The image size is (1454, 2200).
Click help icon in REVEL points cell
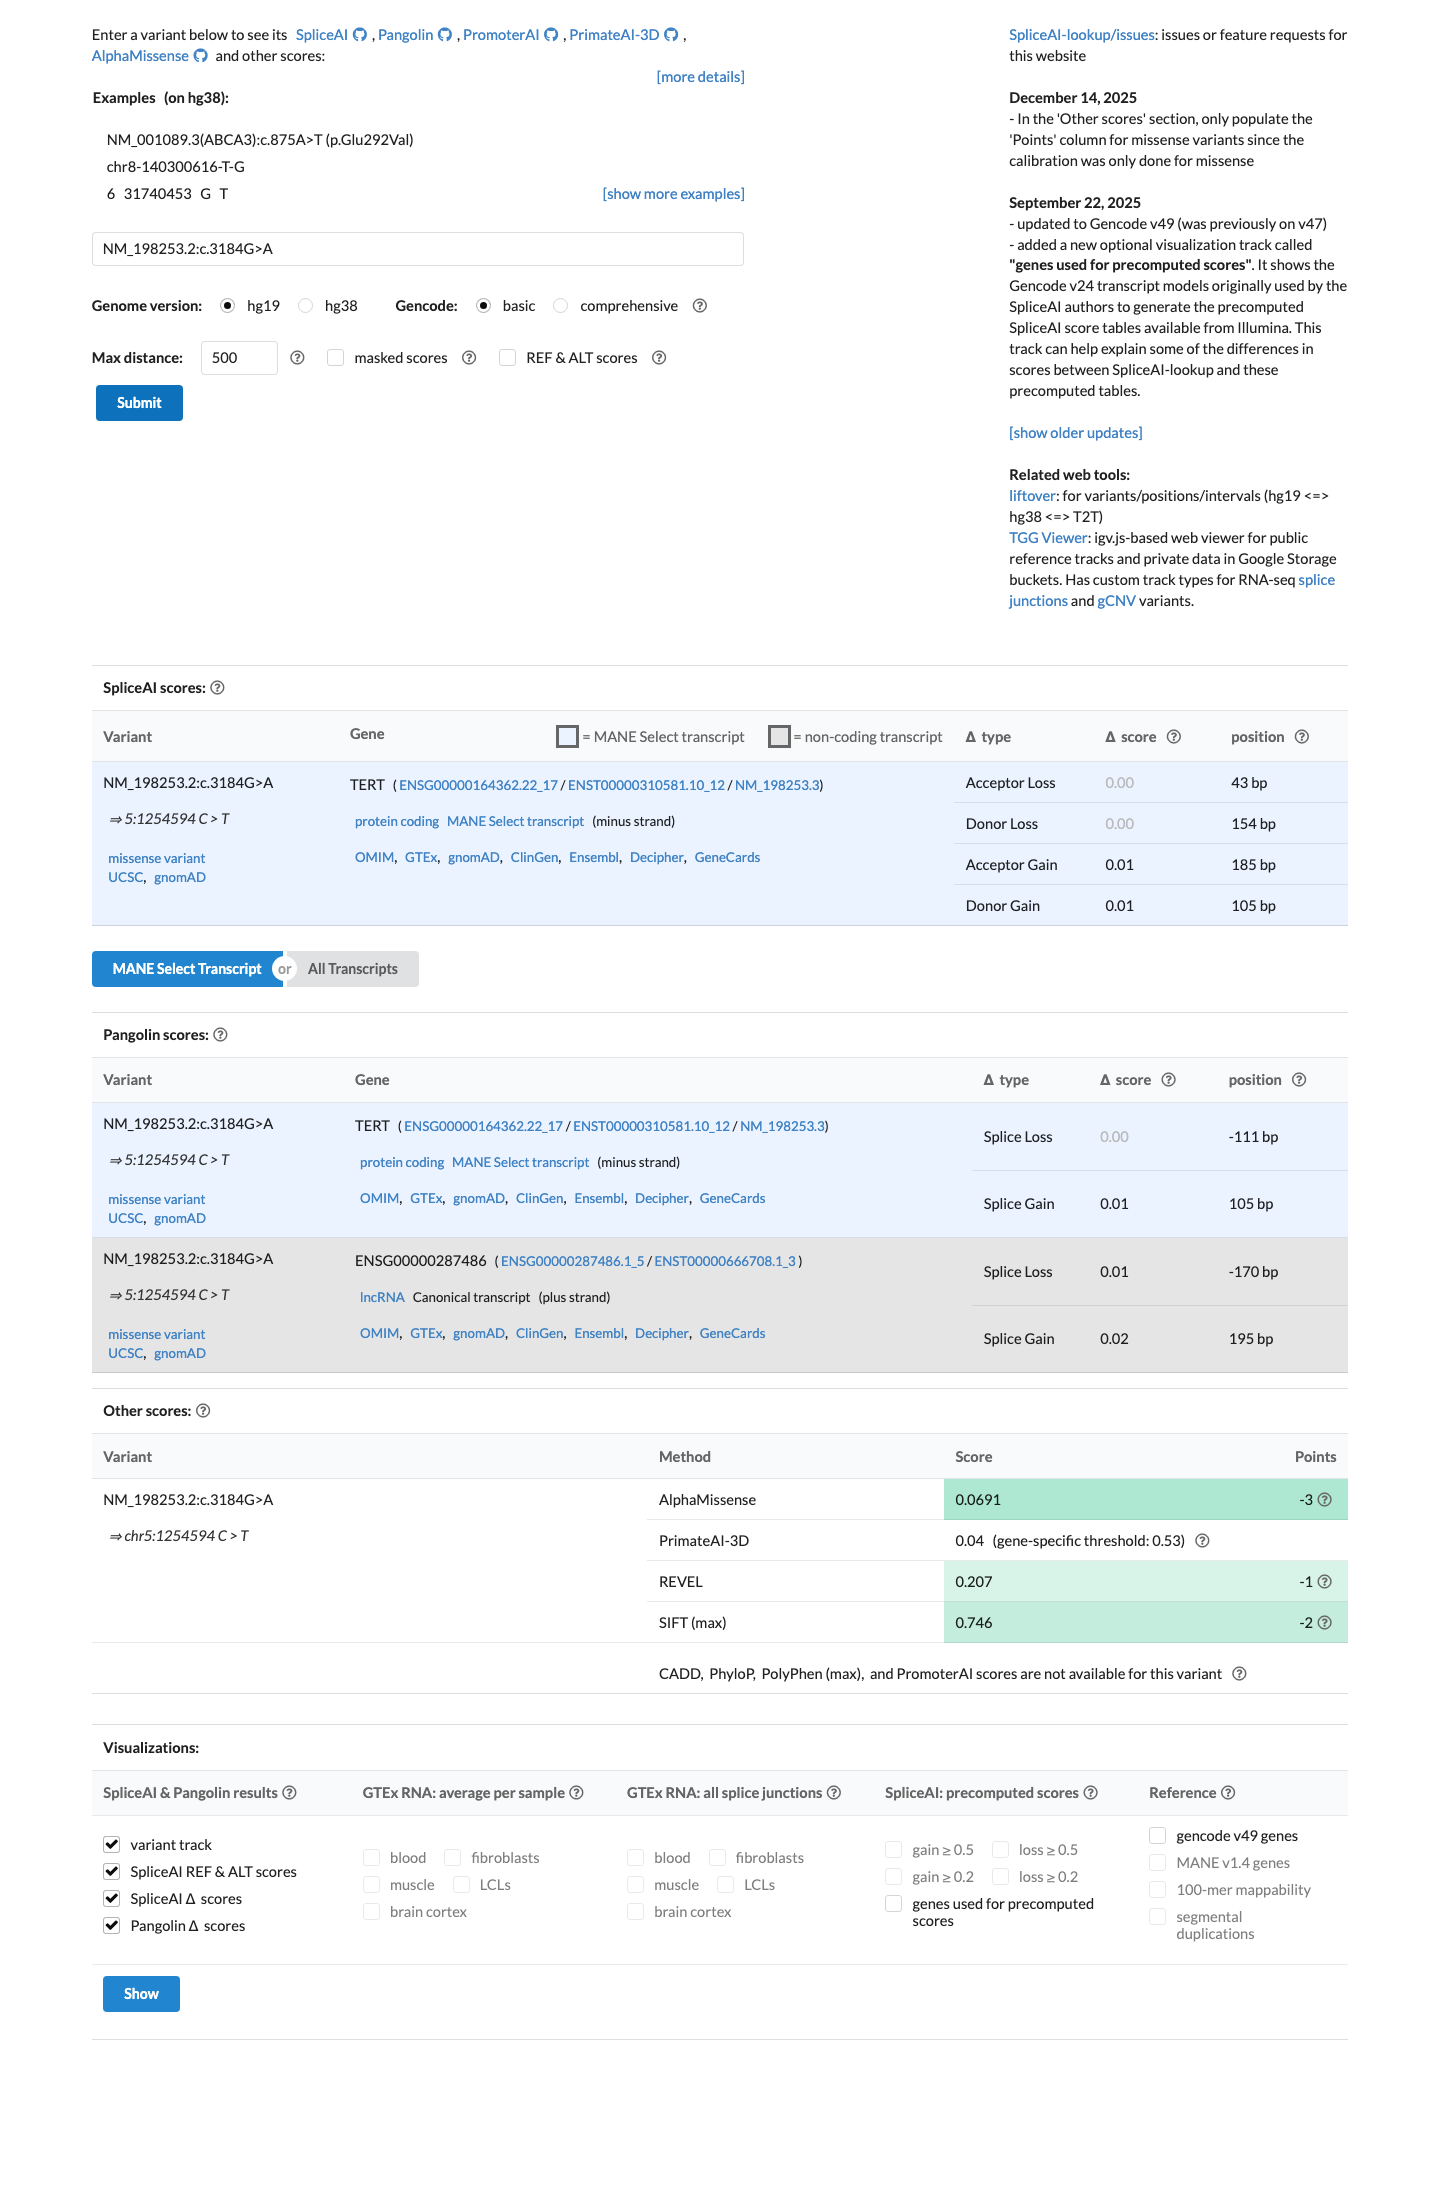point(1325,1582)
